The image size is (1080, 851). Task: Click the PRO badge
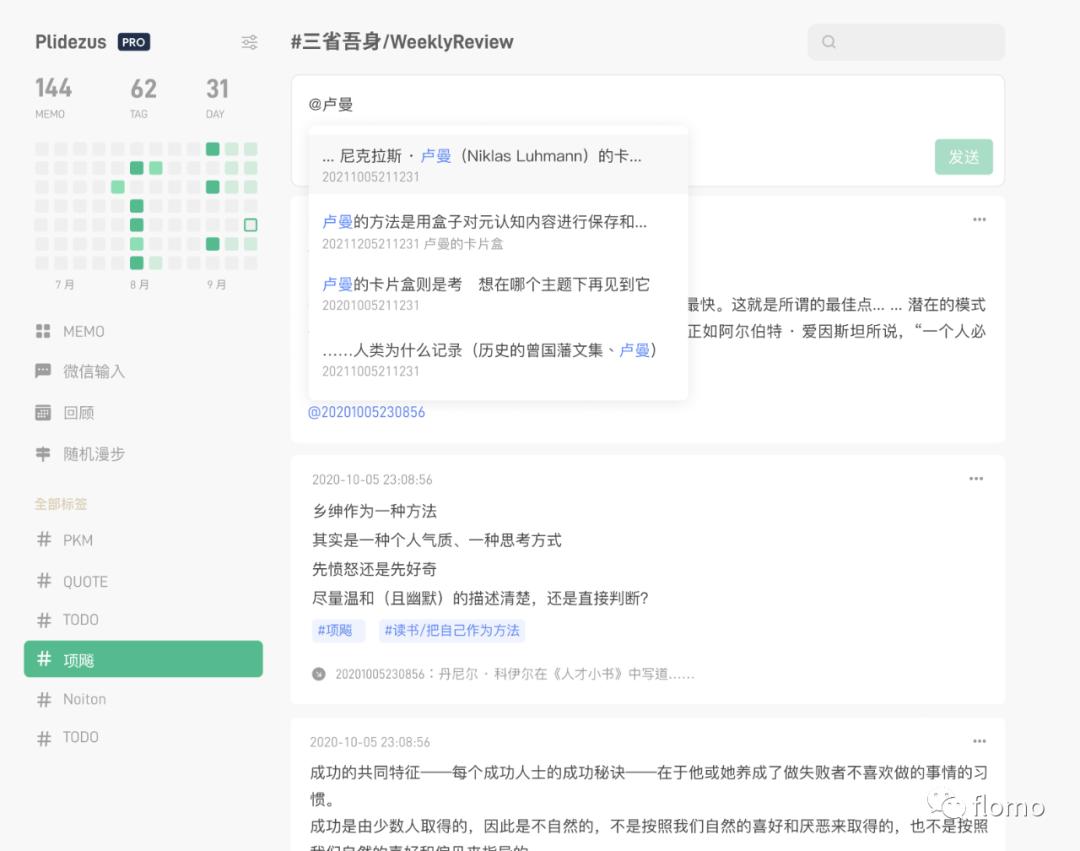click(134, 42)
